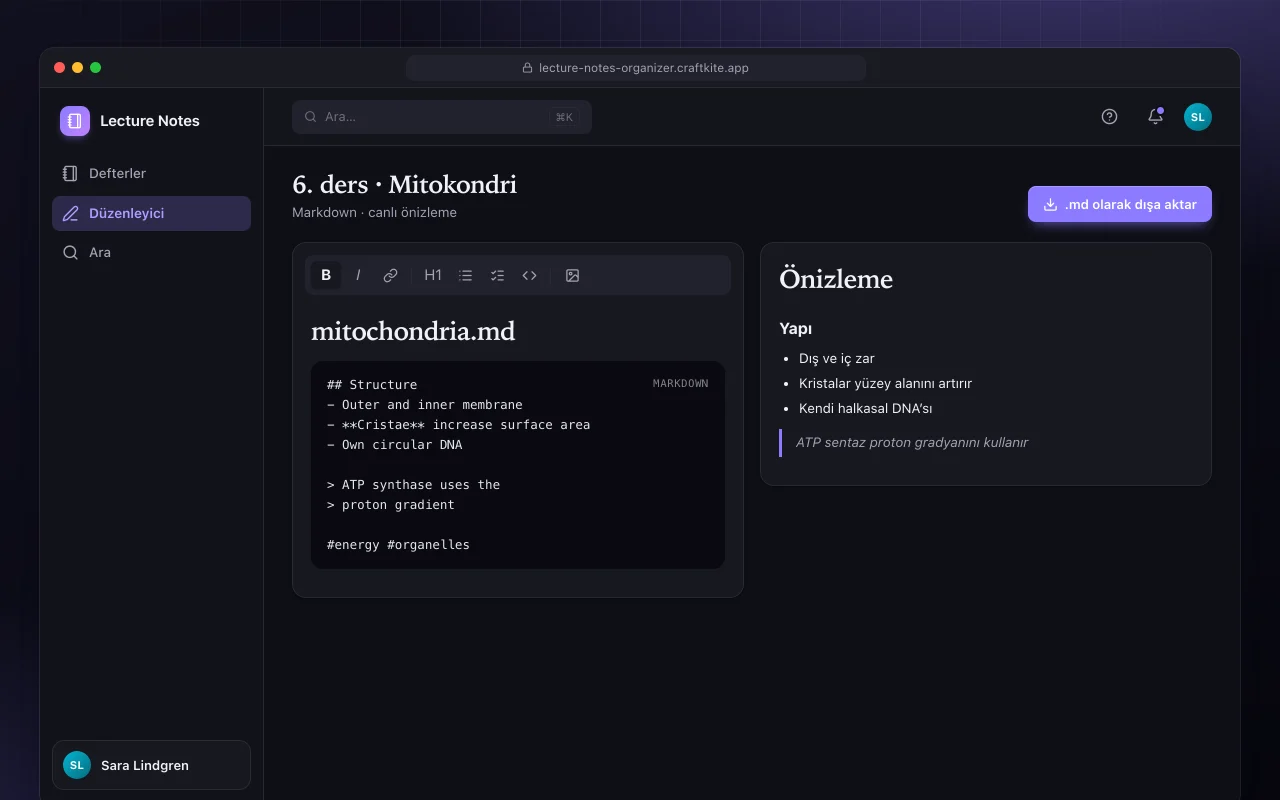The image size is (1280, 800).
Task: Click the "#energy #organelles" tags line
Action: 398,544
